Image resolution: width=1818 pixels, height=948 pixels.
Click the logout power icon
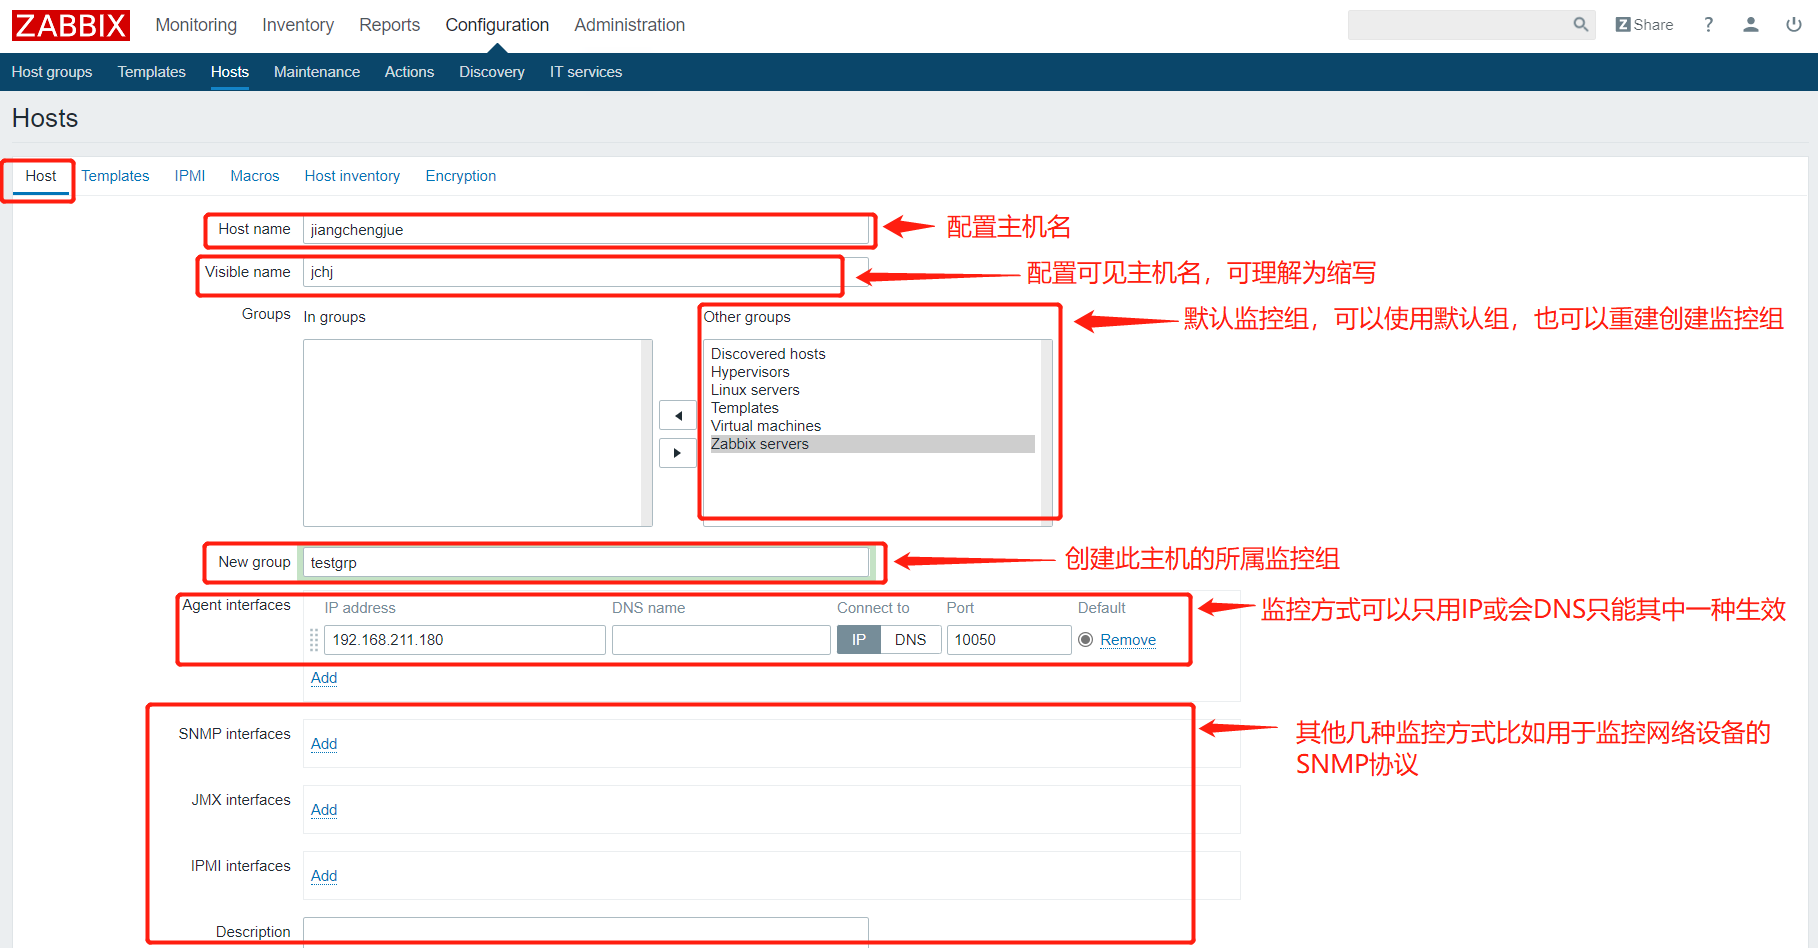1794,25
